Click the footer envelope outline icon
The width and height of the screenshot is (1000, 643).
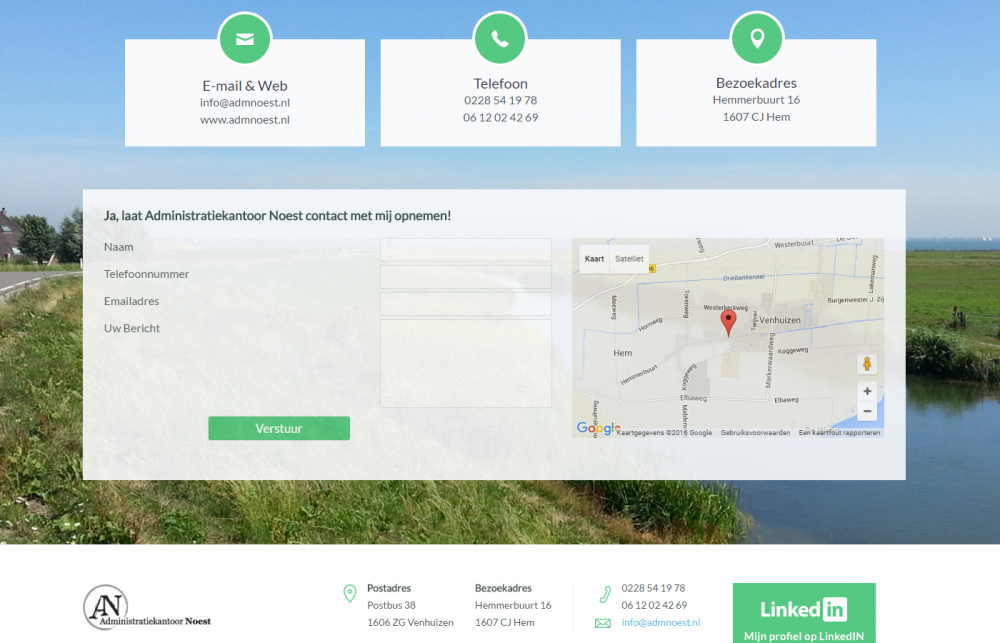point(603,623)
